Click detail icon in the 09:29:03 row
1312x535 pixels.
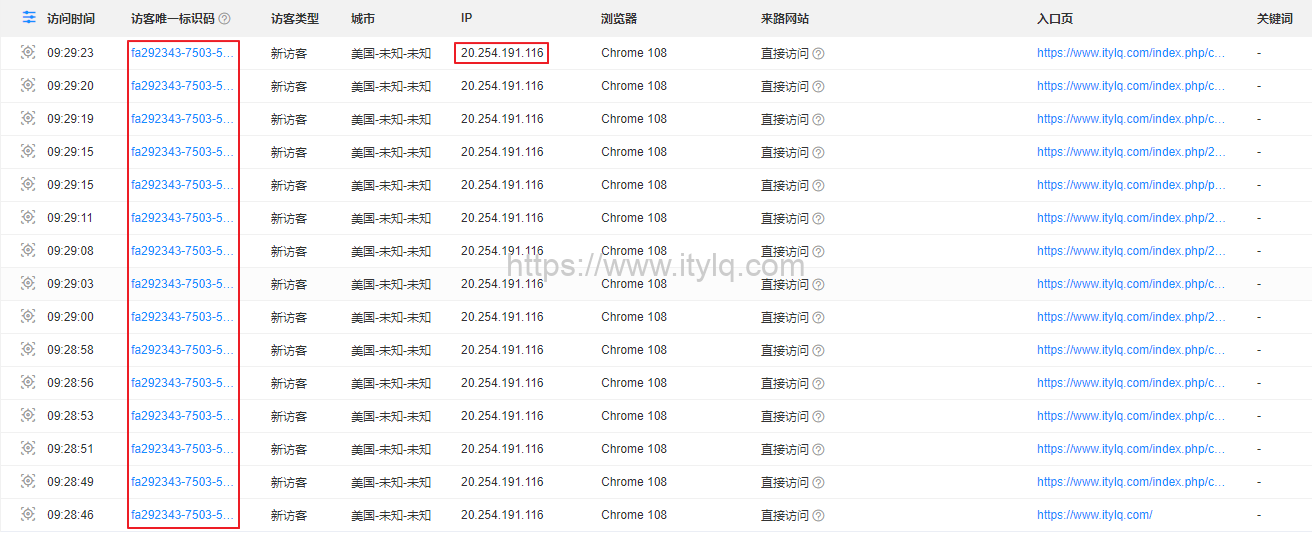[28, 284]
